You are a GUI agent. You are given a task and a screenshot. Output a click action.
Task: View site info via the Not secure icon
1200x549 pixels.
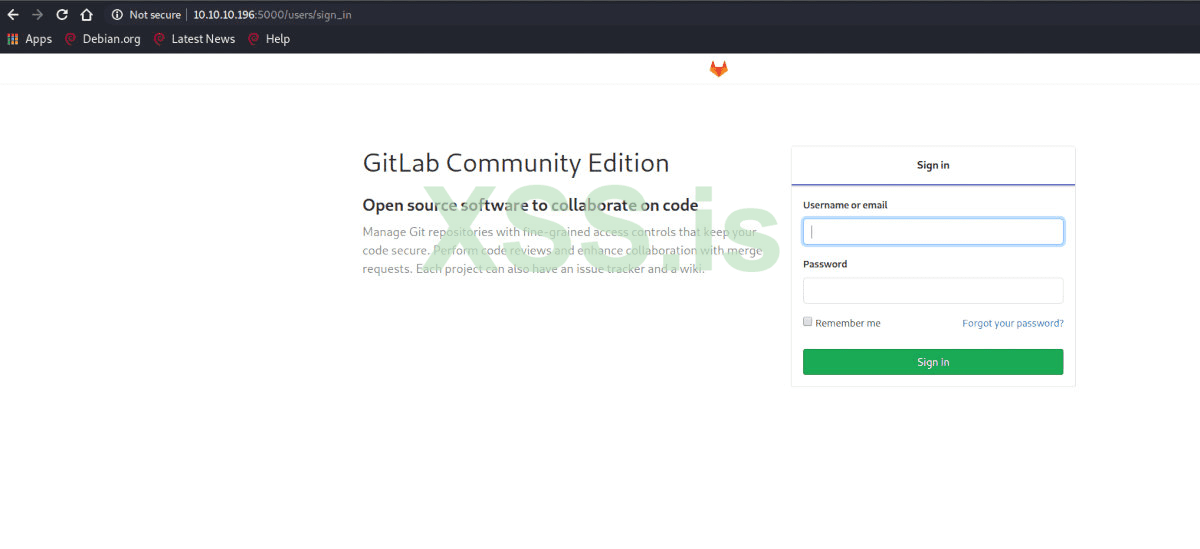pos(117,15)
